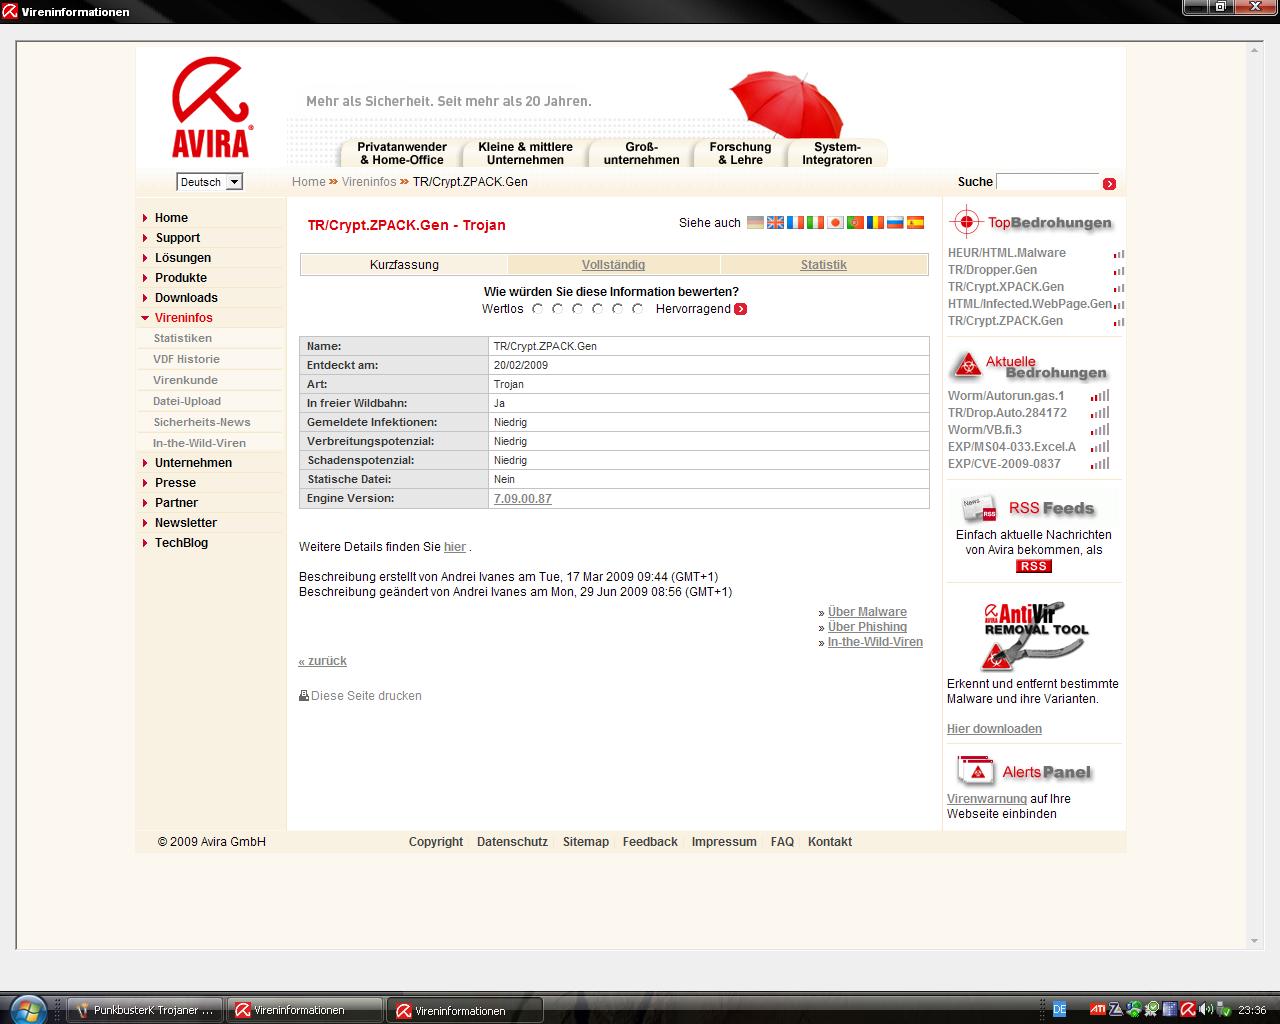Follow the hier link for further details
The image size is (1280, 1024).
455,547
